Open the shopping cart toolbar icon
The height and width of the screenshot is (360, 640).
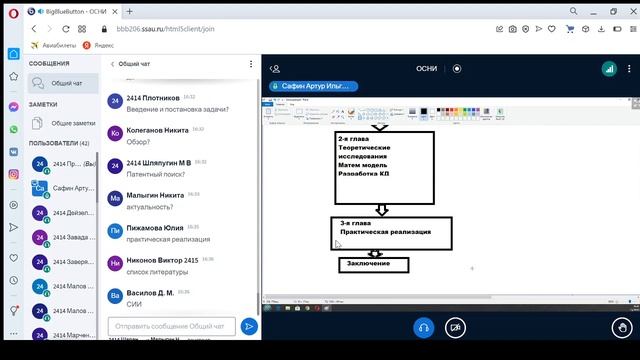point(570,29)
